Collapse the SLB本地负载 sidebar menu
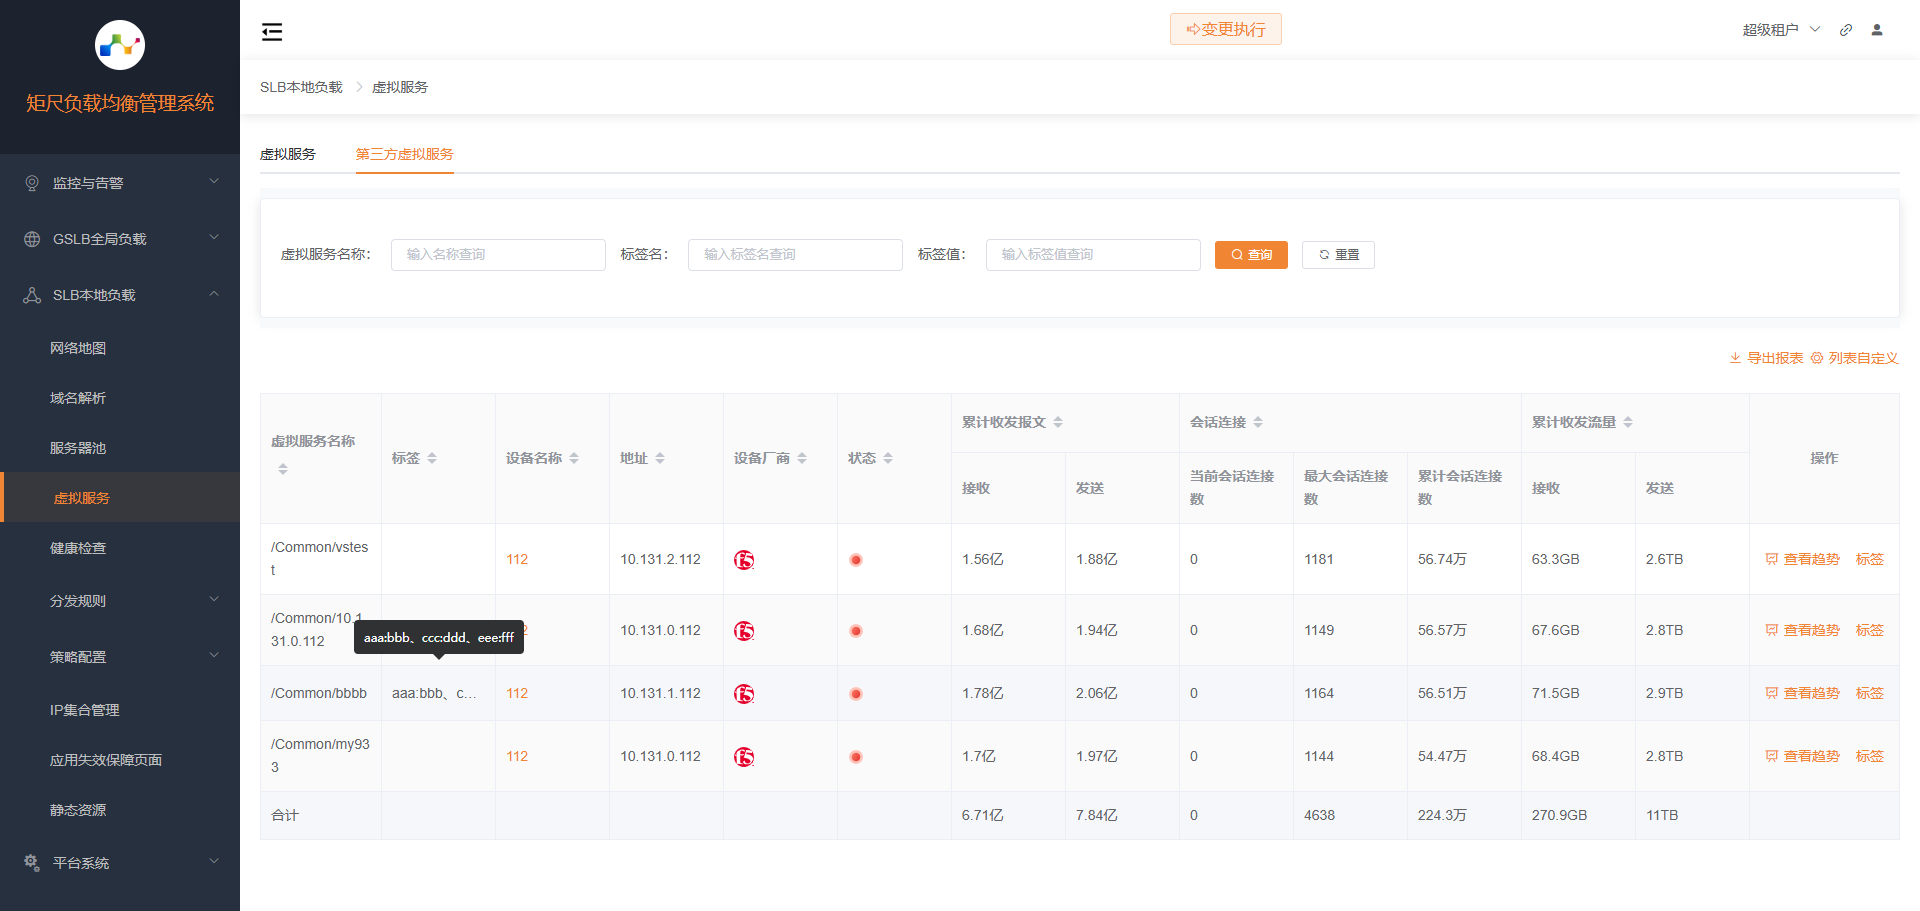Image resolution: width=1920 pixels, height=911 pixels. tap(120, 295)
